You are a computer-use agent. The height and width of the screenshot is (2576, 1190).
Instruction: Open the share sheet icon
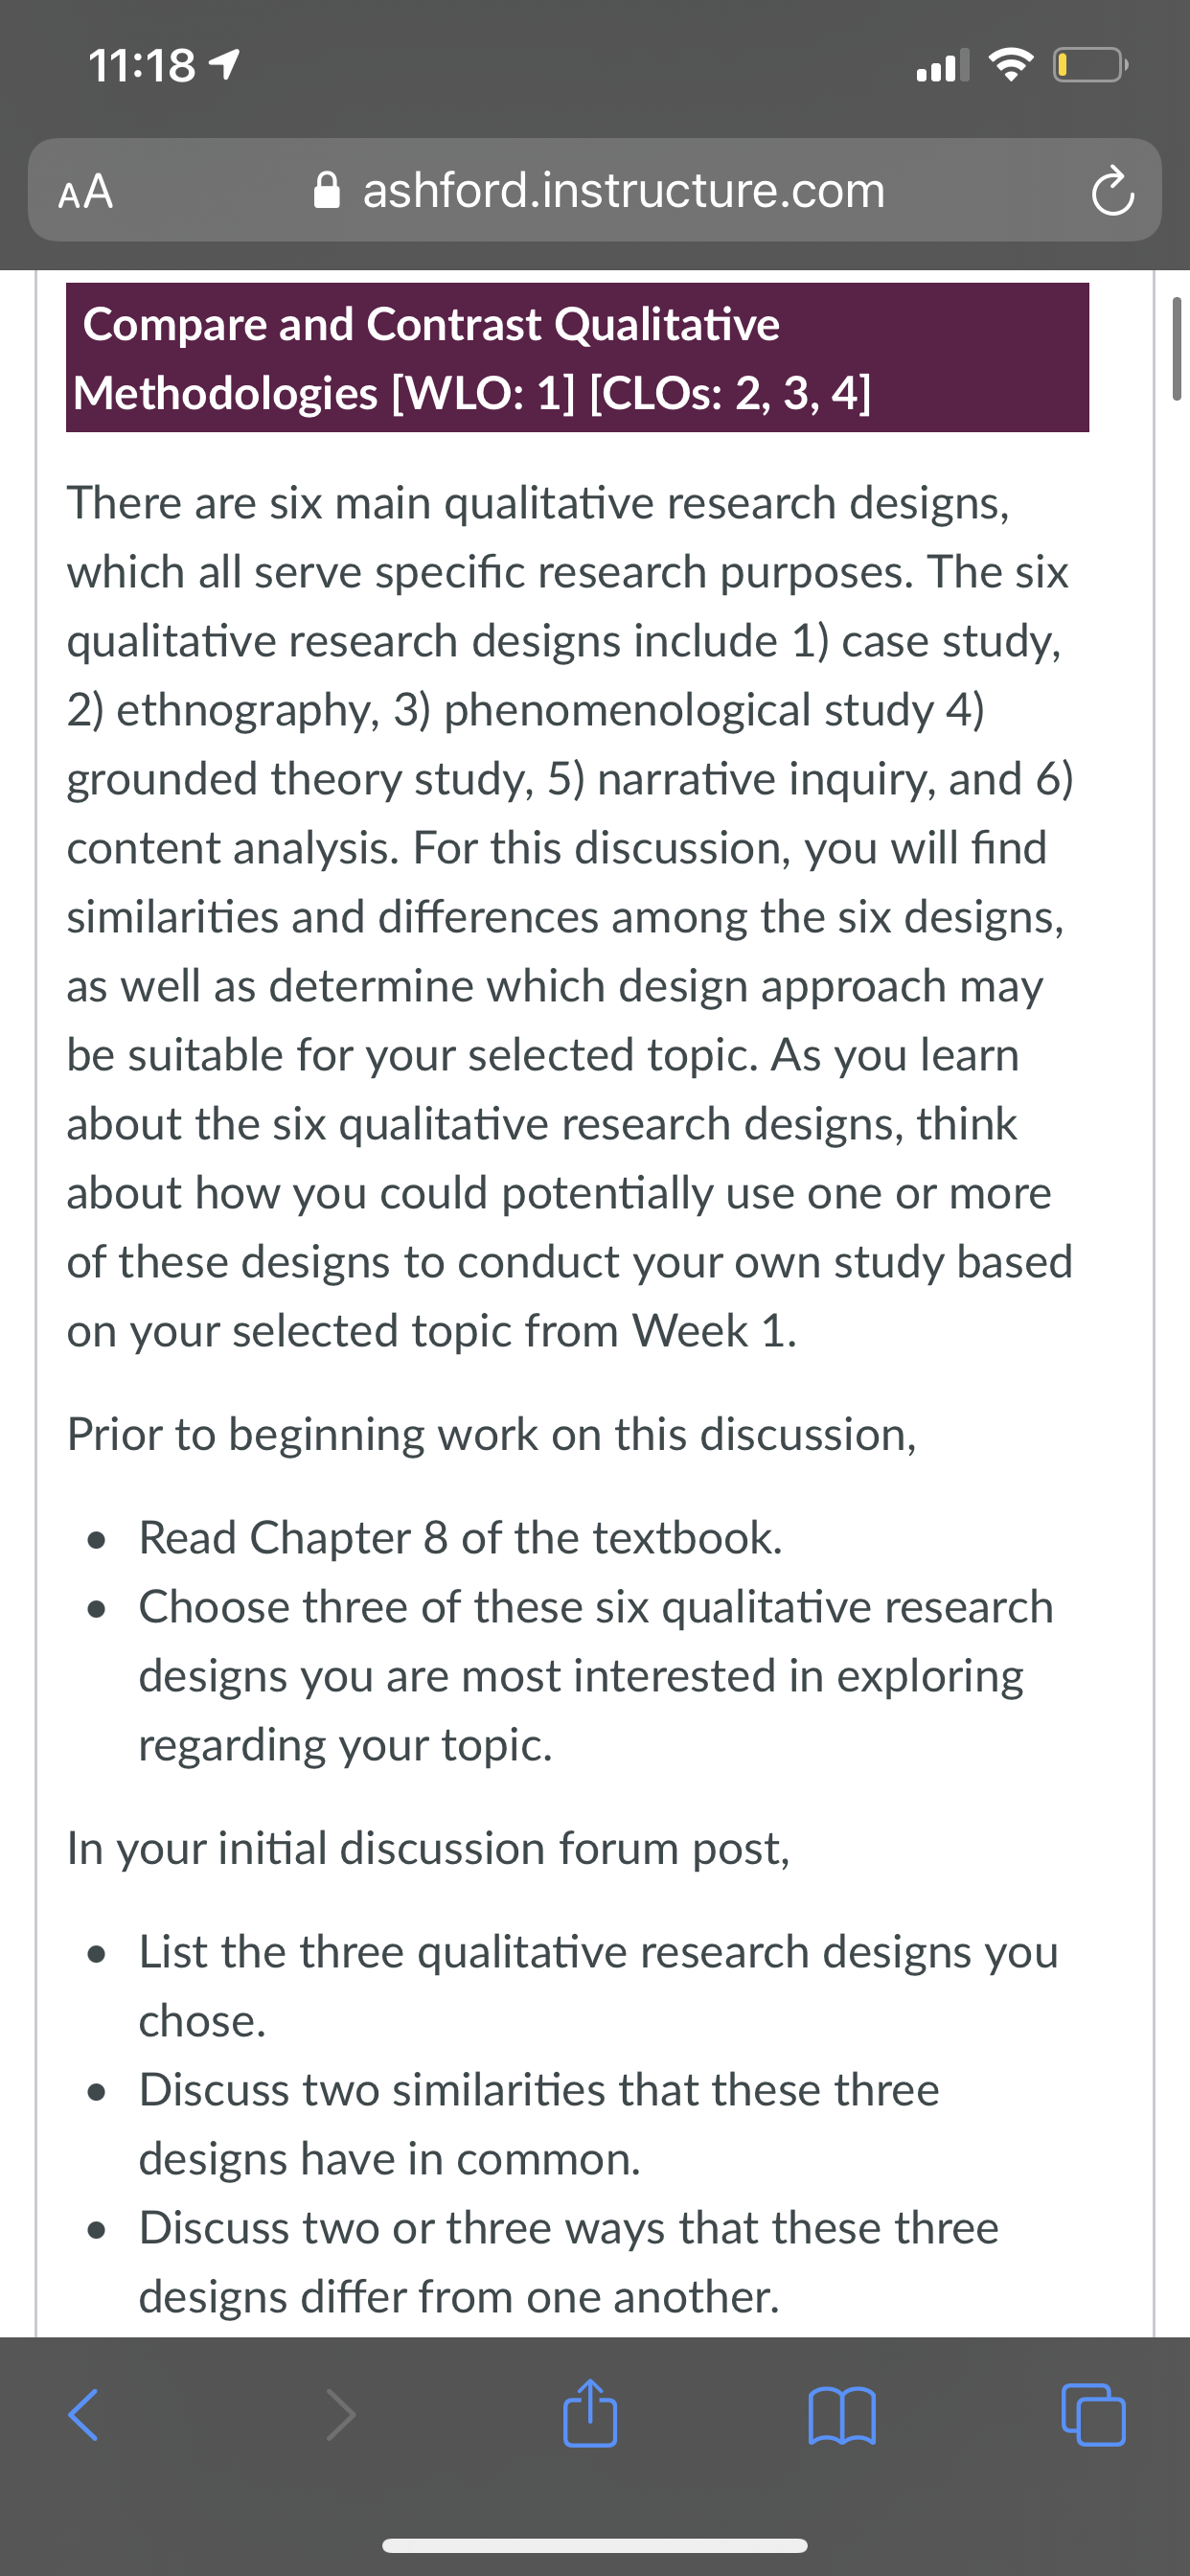(x=590, y=2411)
